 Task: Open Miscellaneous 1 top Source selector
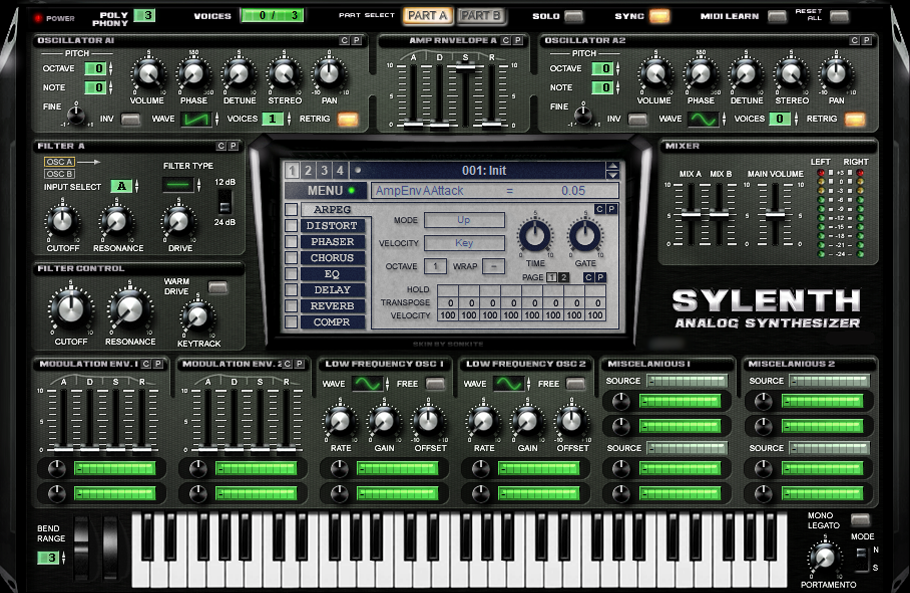687,381
